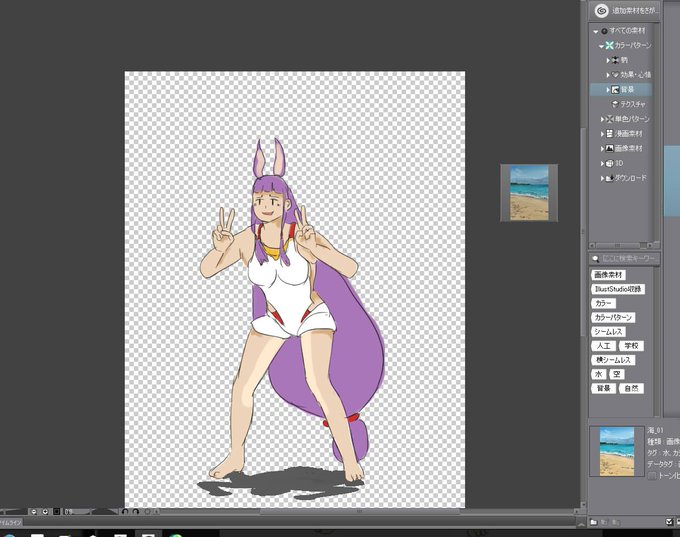Click the zoom out minus icon
The image size is (680, 537).
click(x=34, y=512)
